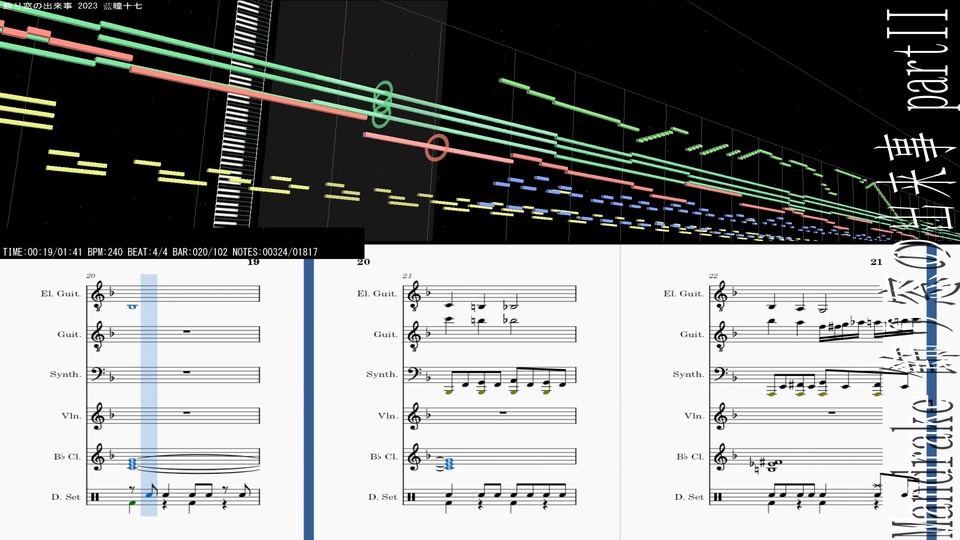The height and width of the screenshot is (540, 960).
Task: Click page number 20 above the middle score page
Action: click(x=364, y=262)
